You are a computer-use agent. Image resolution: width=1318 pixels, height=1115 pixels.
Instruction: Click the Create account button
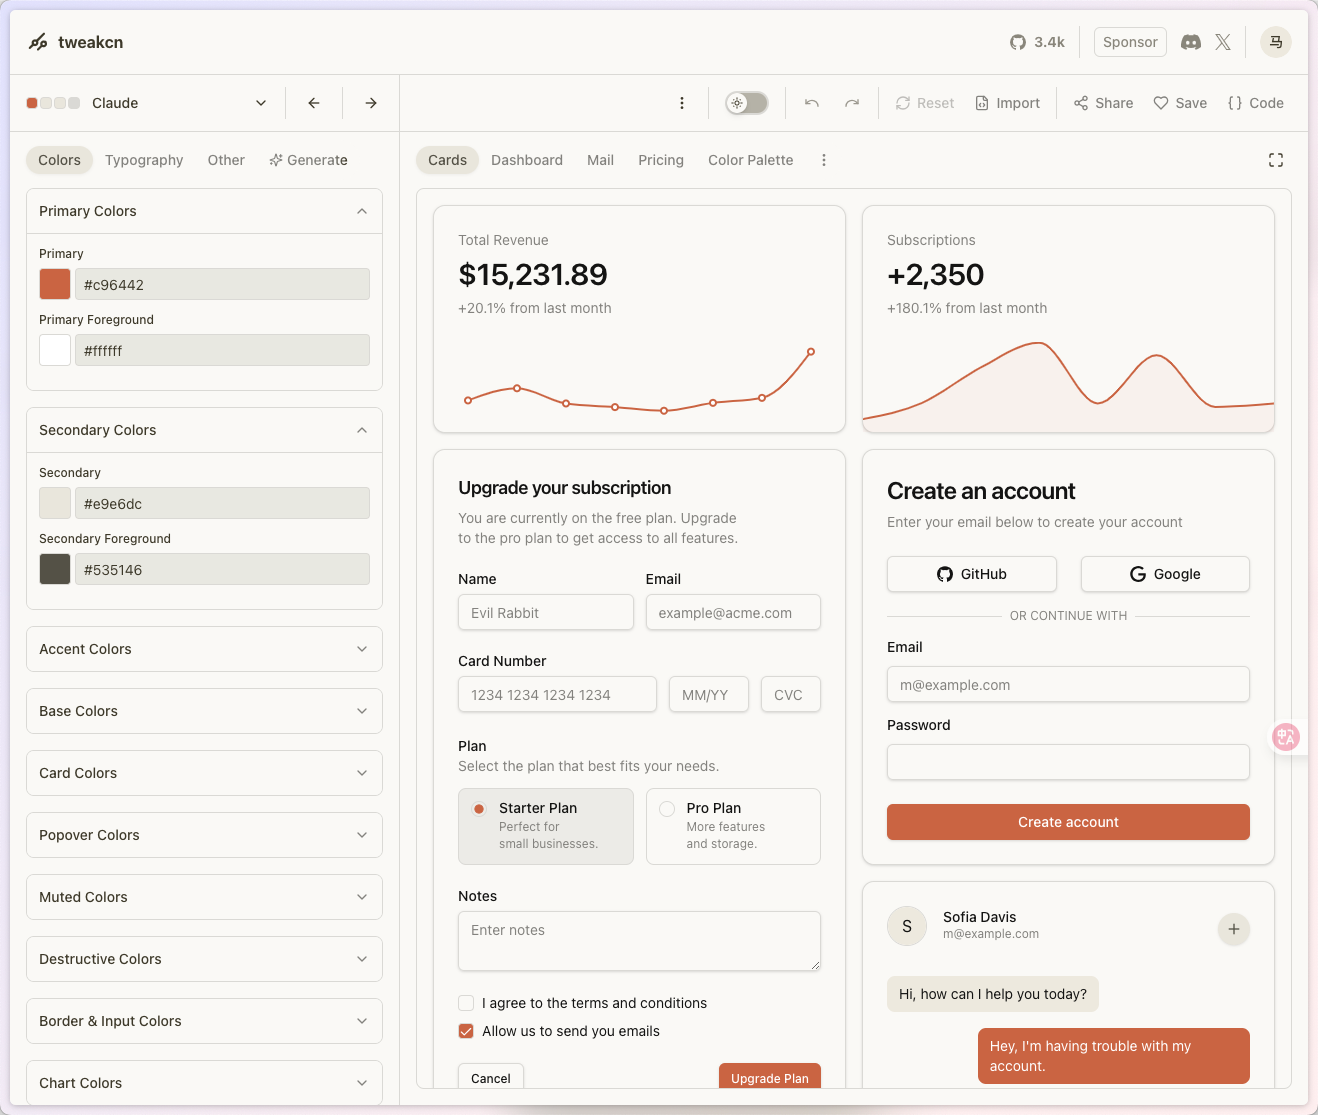[x=1068, y=822]
